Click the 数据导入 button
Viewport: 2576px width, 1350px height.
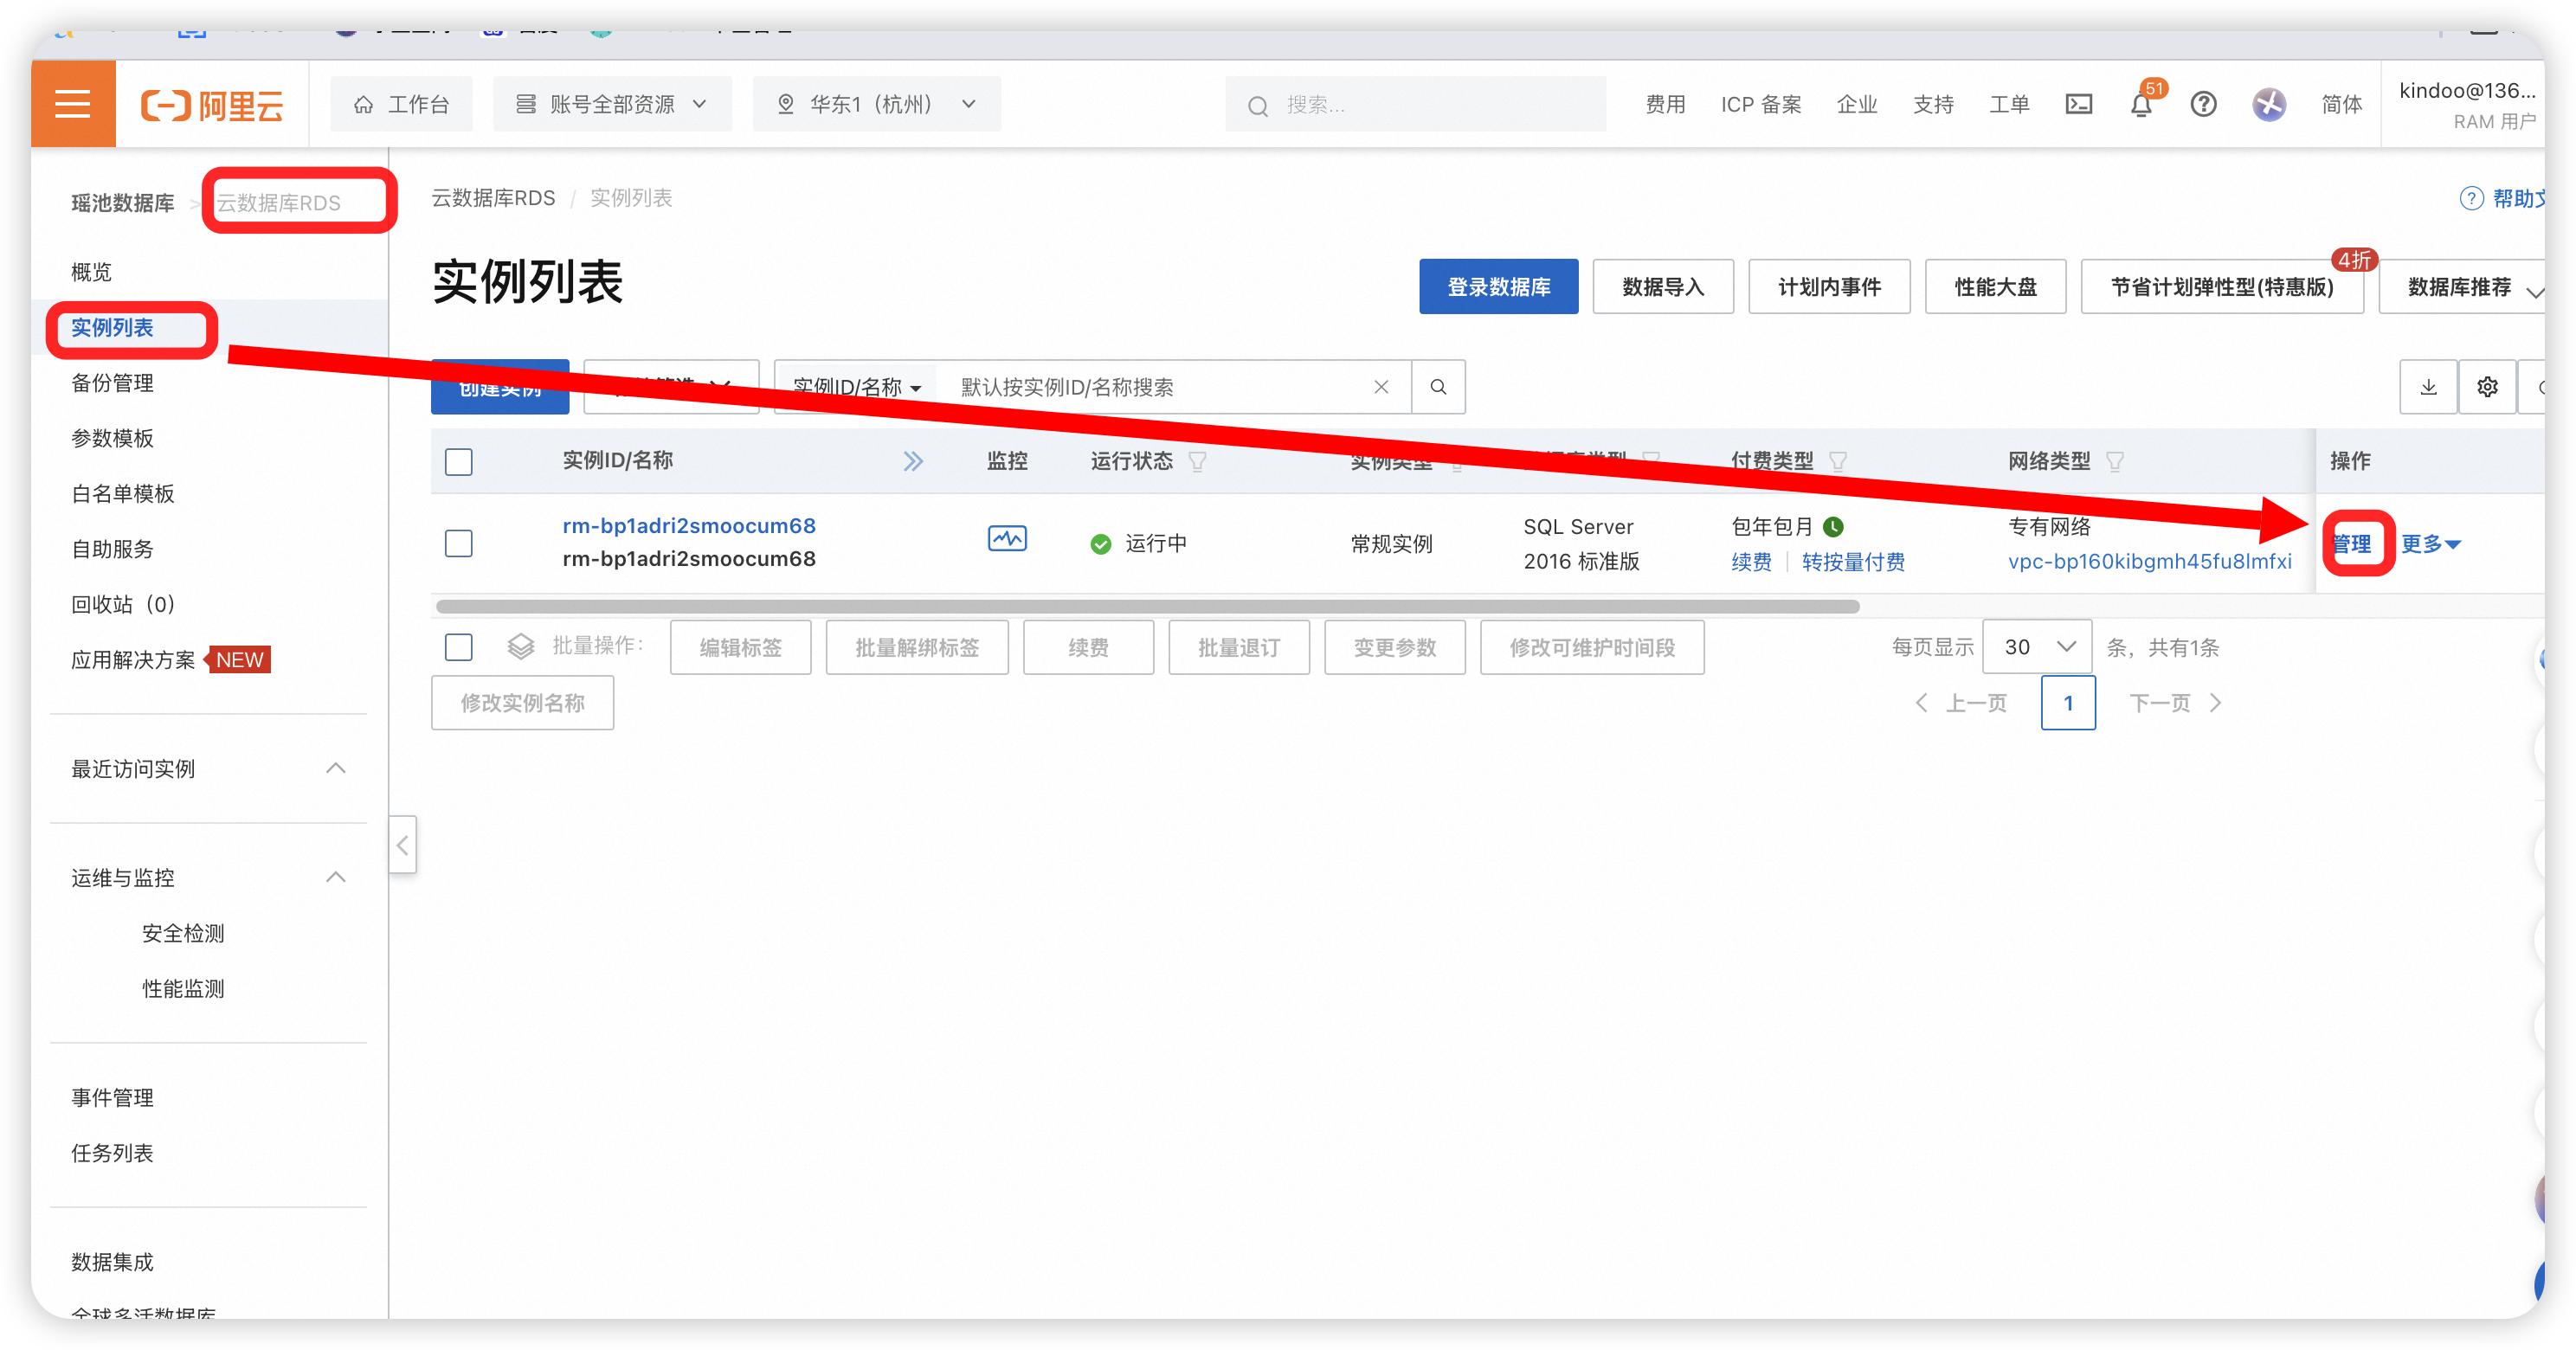tap(1663, 287)
